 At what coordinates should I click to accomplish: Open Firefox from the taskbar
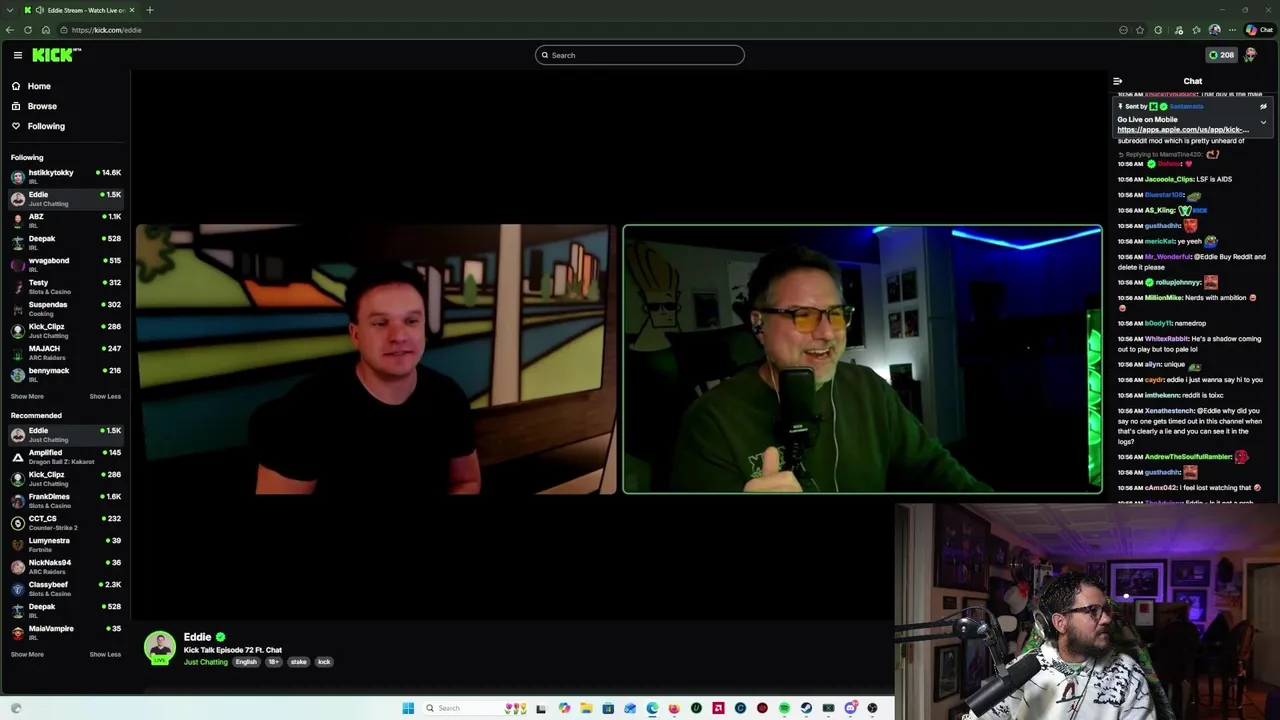pyautogui.click(x=674, y=708)
